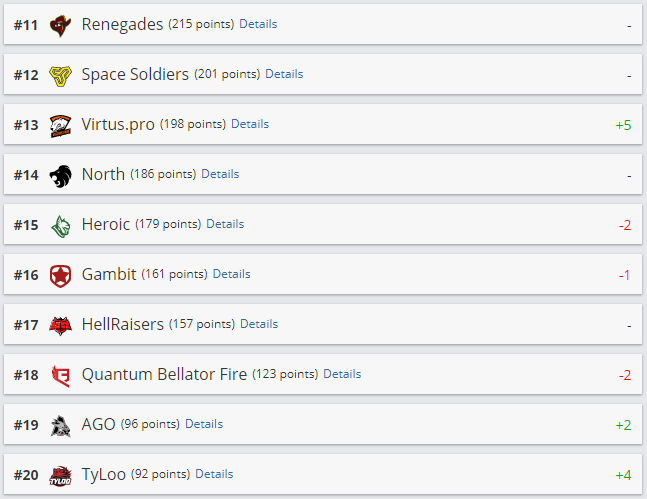Expand the AGO ranking row
The height and width of the screenshot is (499, 647).
coord(400,424)
